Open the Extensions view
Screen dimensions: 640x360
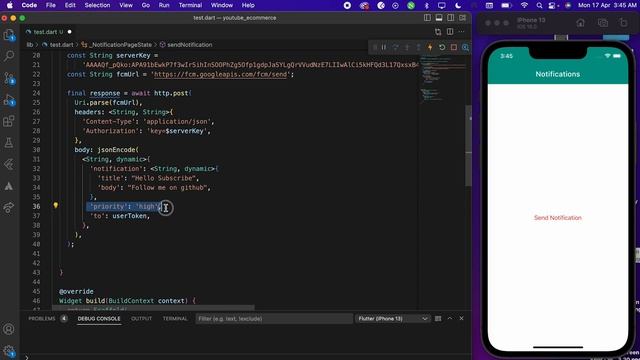(x=9, y=121)
